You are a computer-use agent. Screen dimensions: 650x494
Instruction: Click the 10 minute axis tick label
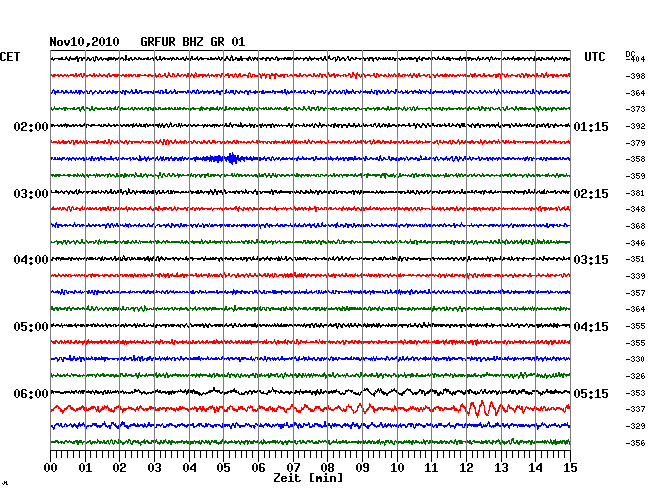tap(397, 468)
